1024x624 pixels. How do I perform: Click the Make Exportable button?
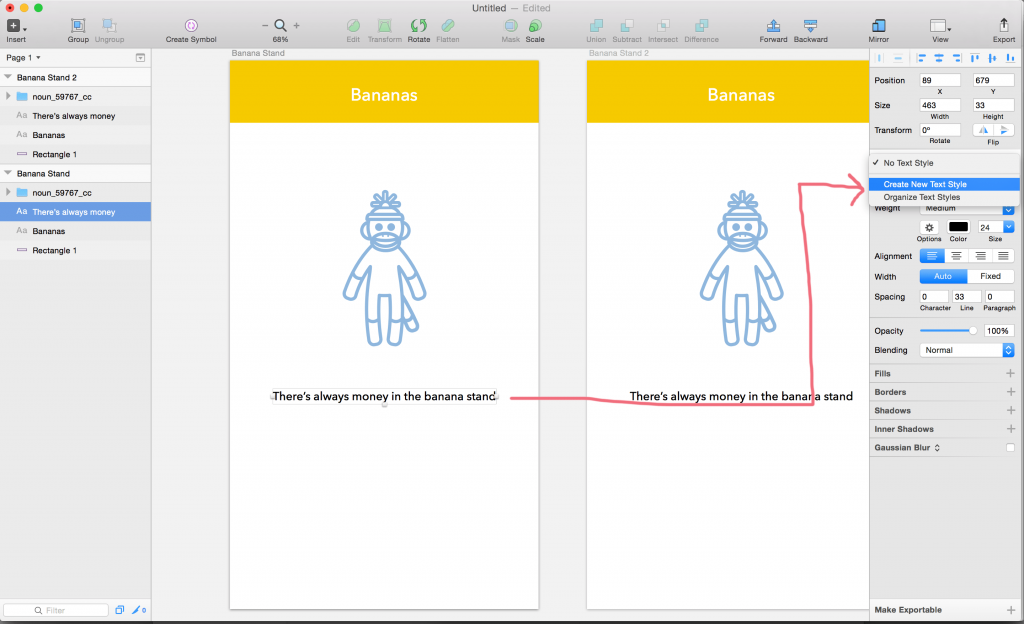(x=908, y=609)
